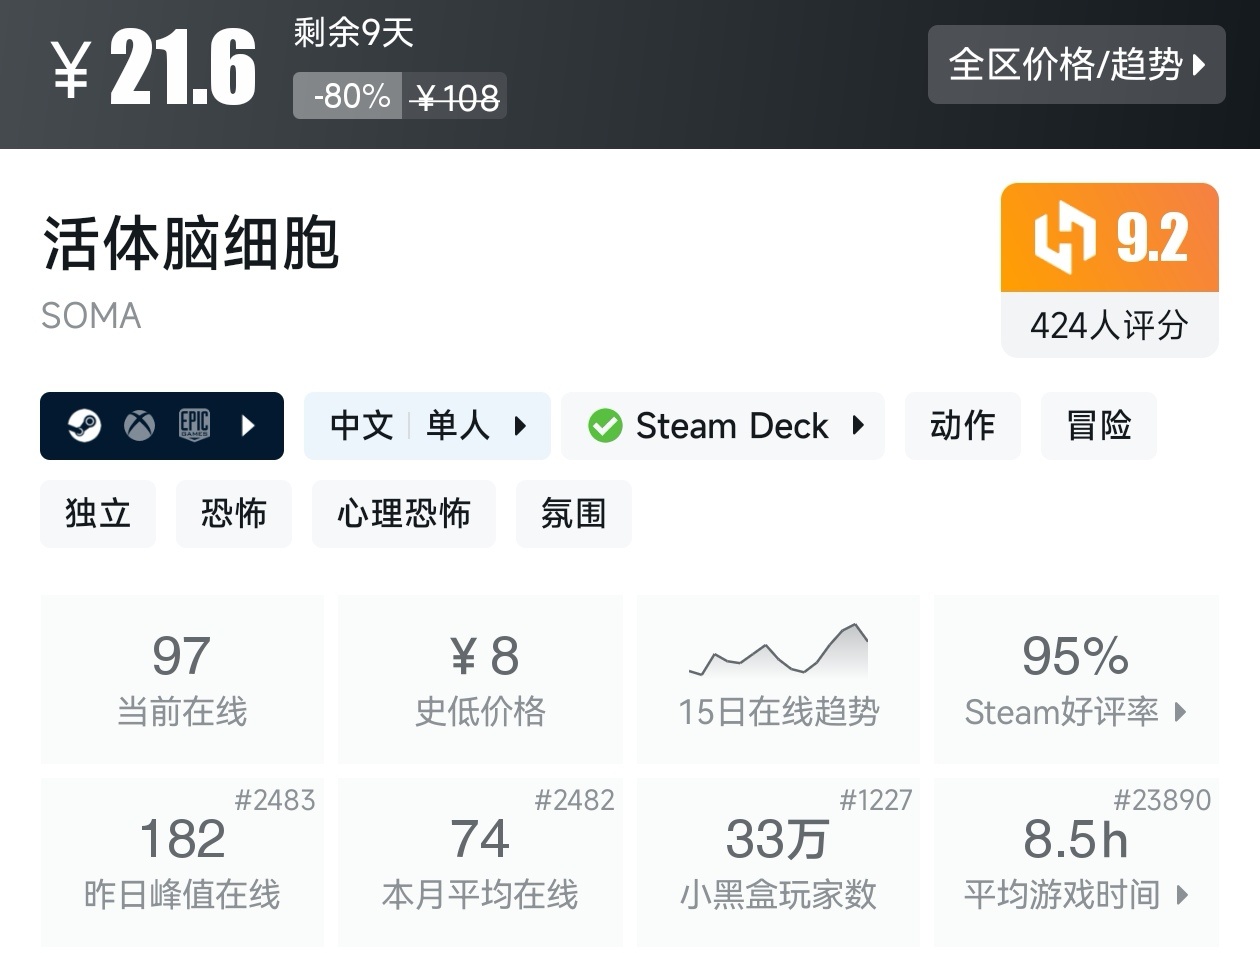Image resolution: width=1260 pixels, height=953 pixels.
Task: Expand the platform list arrow
Action: (248, 426)
